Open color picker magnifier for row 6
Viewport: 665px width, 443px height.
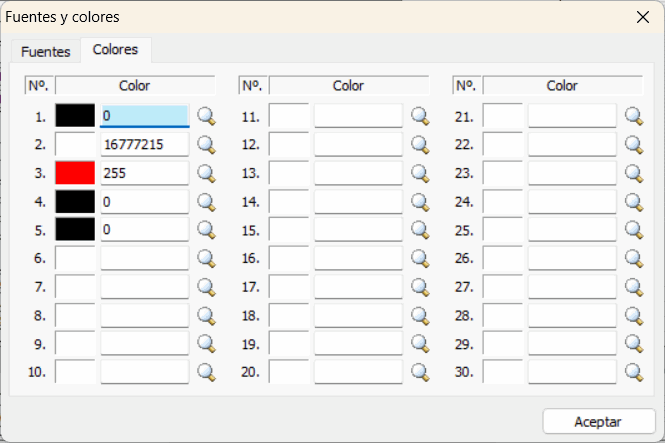point(207,258)
